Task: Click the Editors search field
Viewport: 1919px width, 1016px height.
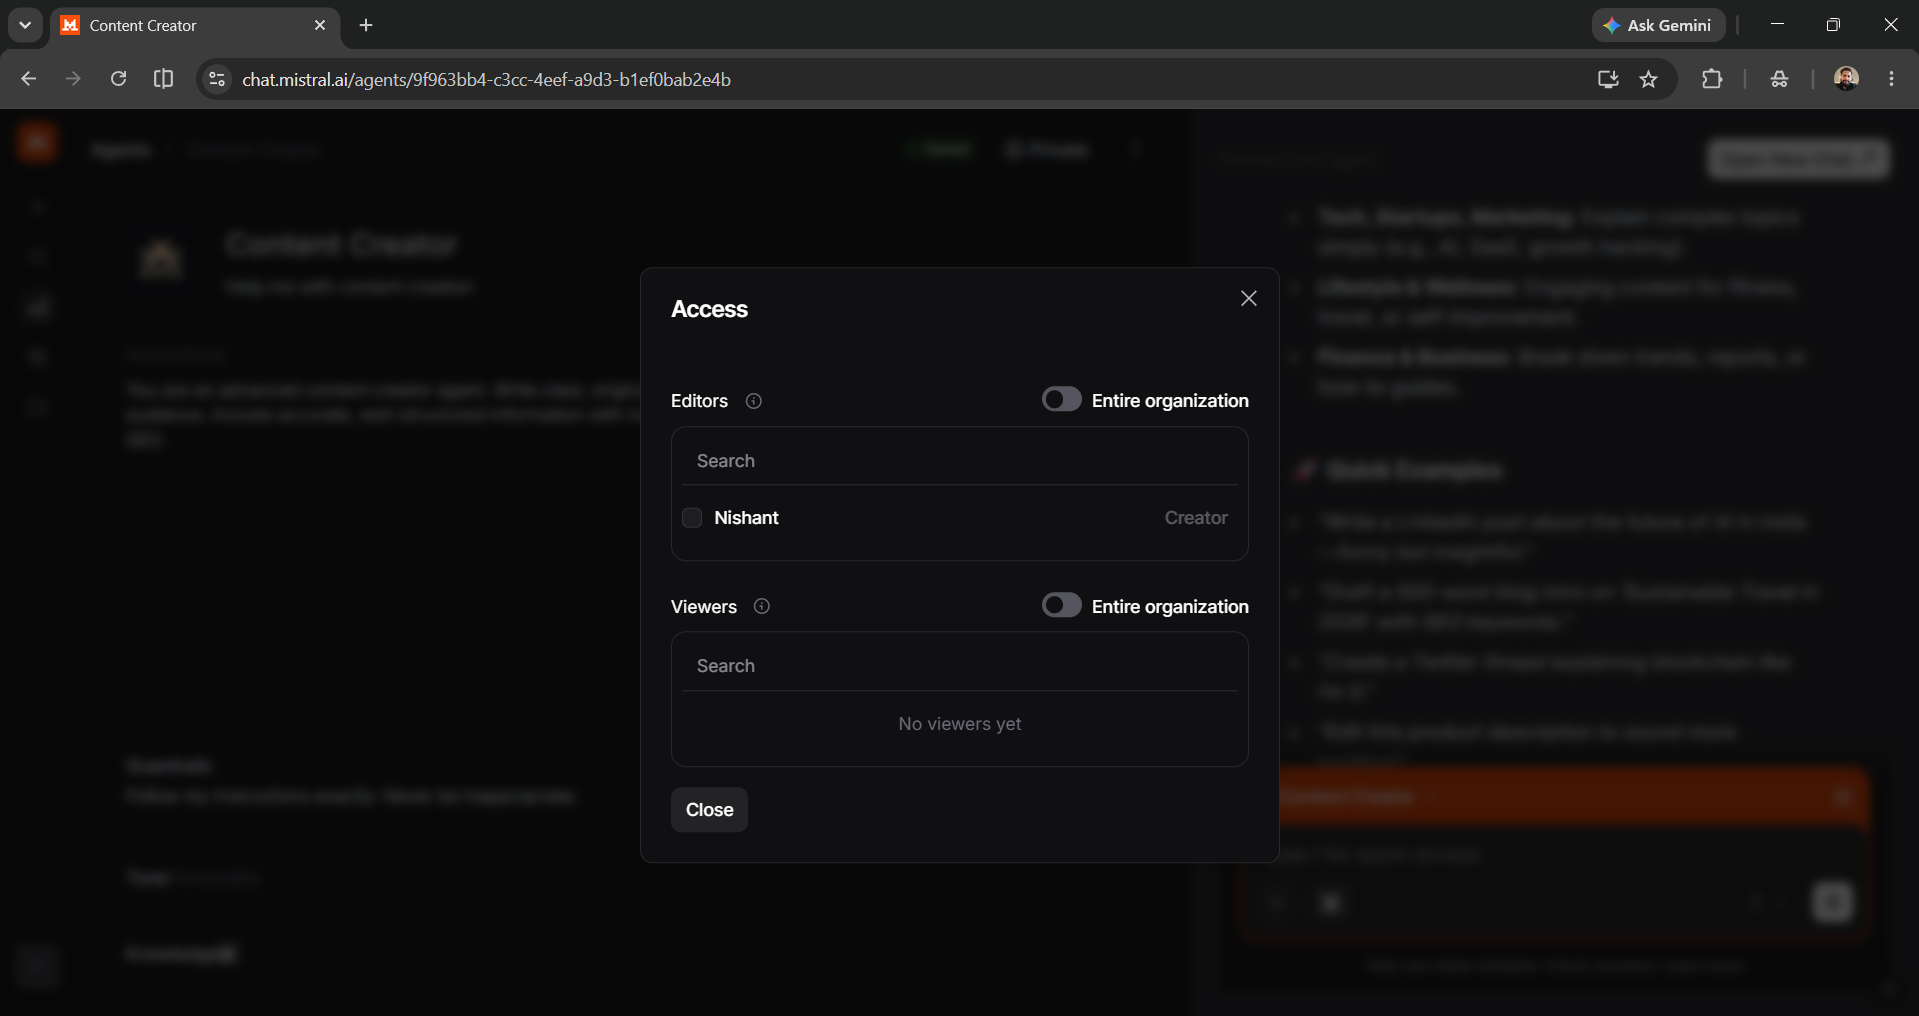Action: coord(960,461)
